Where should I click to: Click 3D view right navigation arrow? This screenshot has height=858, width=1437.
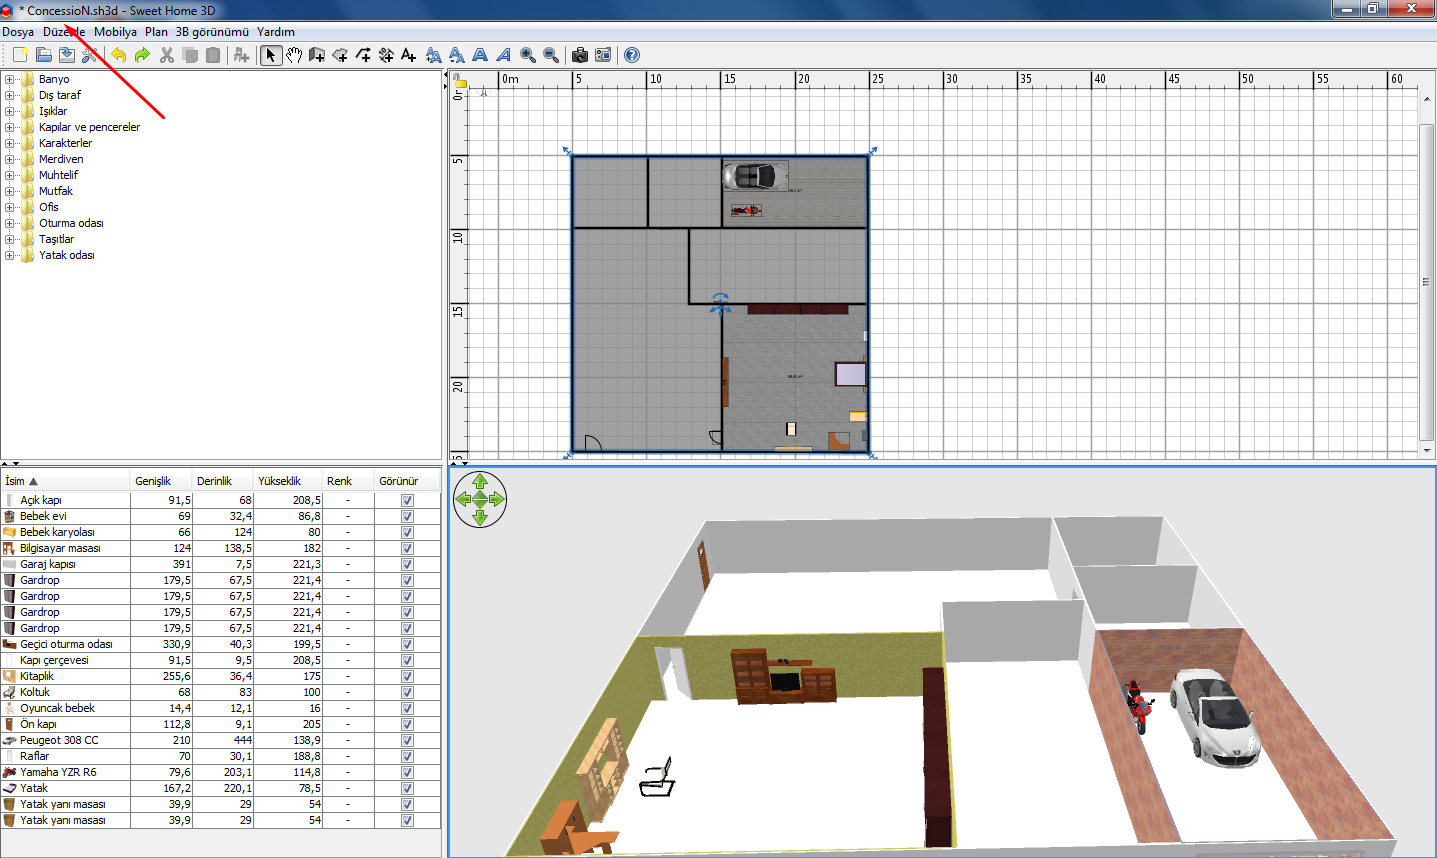coord(497,499)
